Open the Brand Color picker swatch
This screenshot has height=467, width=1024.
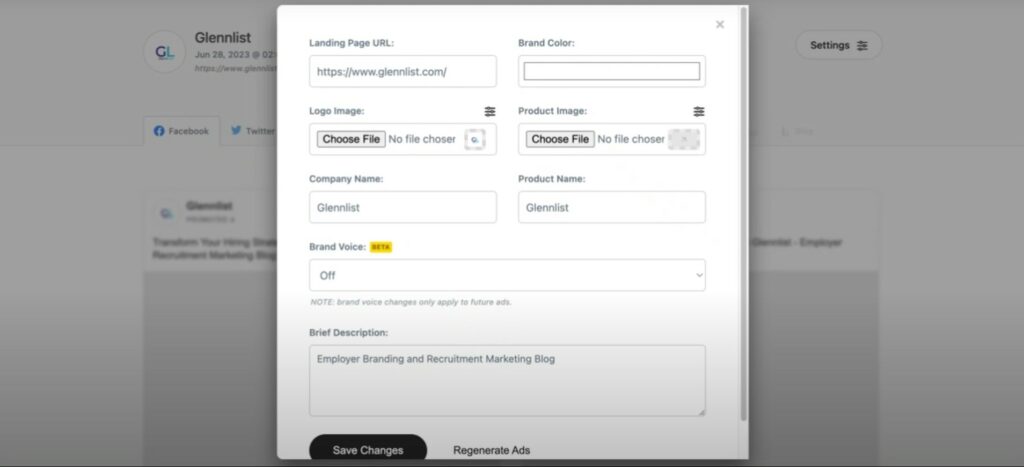[612, 71]
